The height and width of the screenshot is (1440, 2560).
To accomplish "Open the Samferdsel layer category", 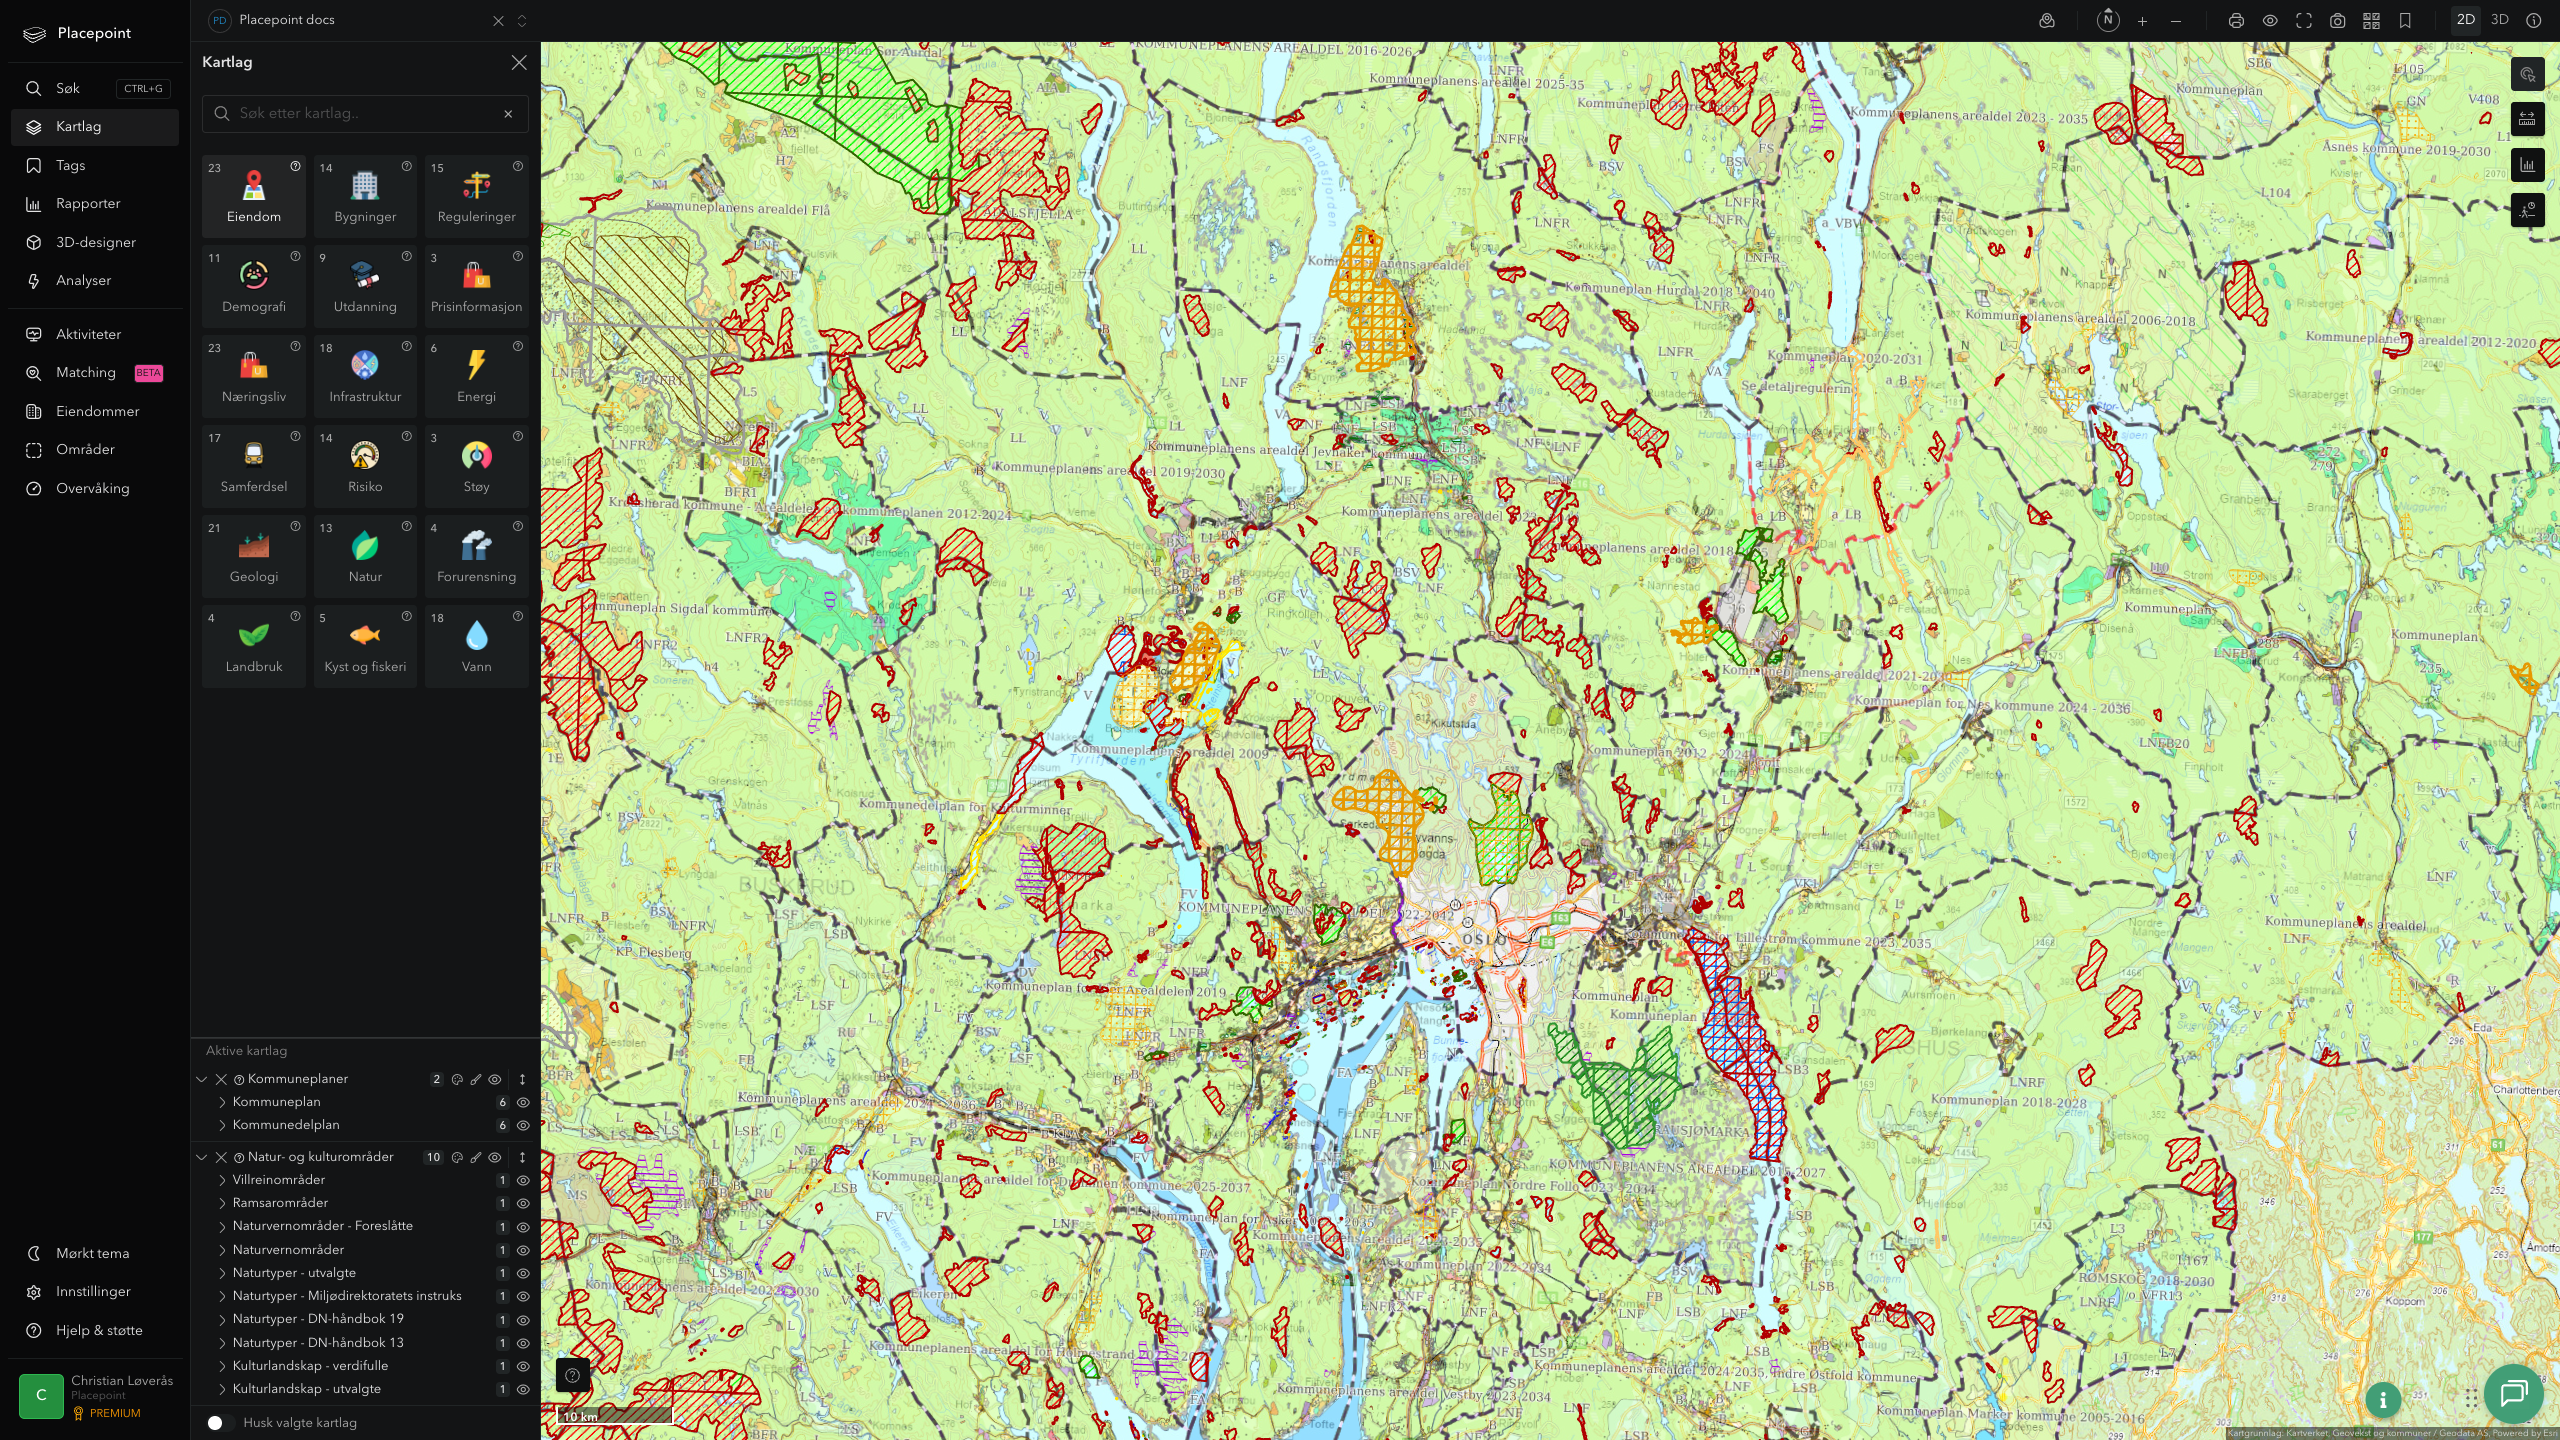I will (254, 466).
